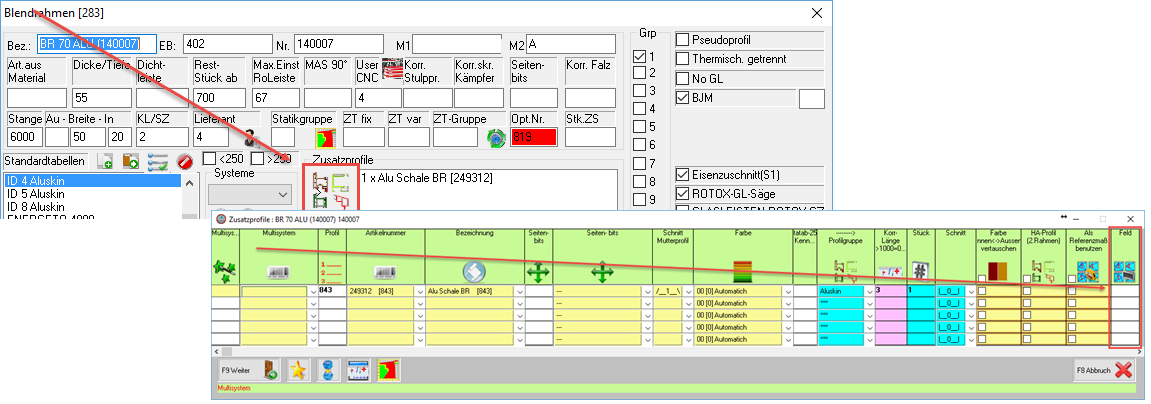The width and height of the screenshot is (1151, 404).
Task: Uncheck the ROTOX-GL-Säge checkbox
Action: 682,194
